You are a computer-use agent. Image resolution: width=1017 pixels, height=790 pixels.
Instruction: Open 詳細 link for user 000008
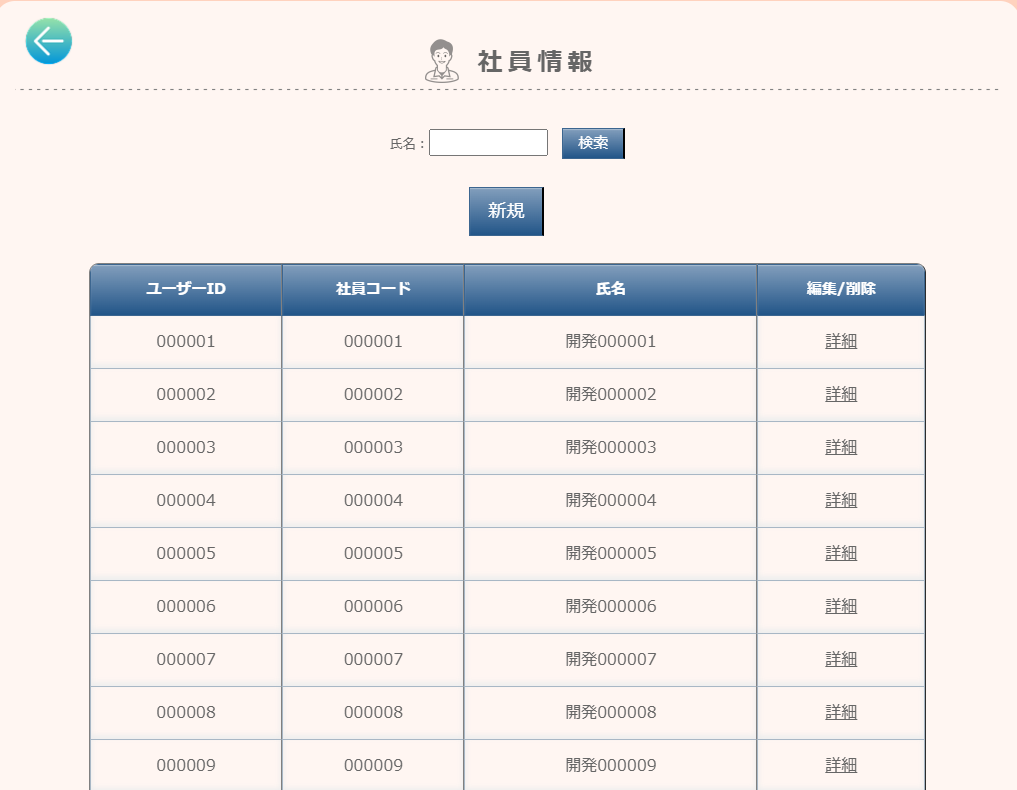[x=841, y=712]
